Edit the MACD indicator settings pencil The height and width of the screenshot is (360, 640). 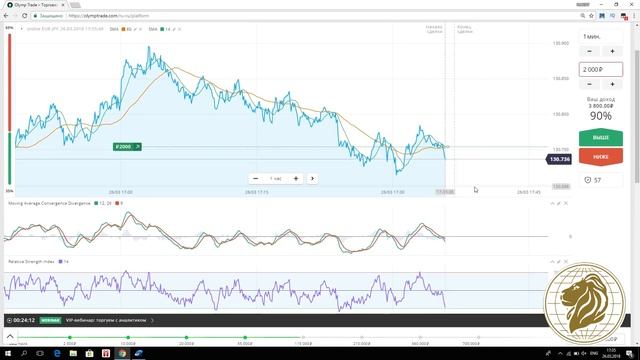pos(559,203)
